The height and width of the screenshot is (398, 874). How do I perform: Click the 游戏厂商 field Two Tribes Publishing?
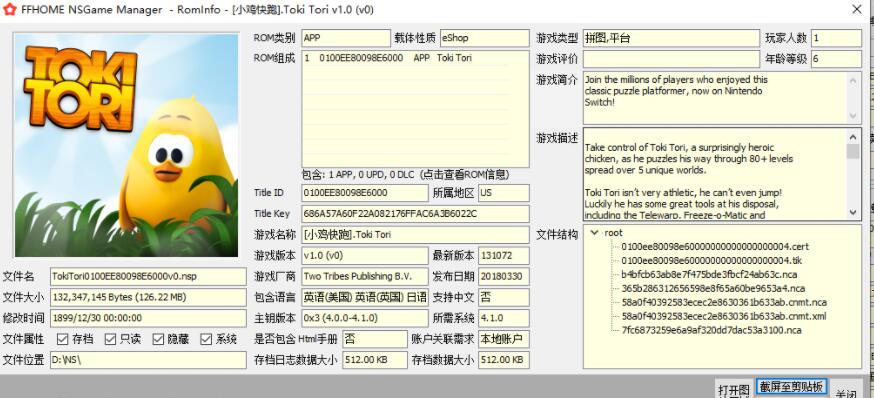click(365, 276)
